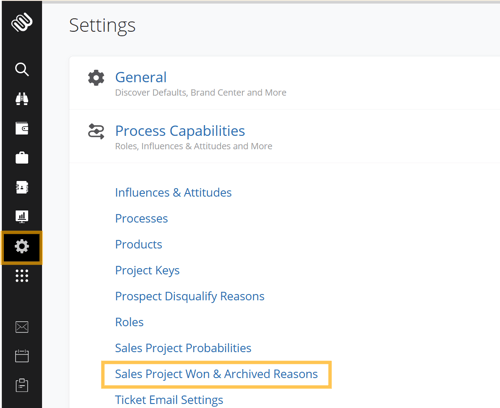Open the calendar icon in the sidebar
Viewport: 500px width, 408px height.
coord(22,356)
